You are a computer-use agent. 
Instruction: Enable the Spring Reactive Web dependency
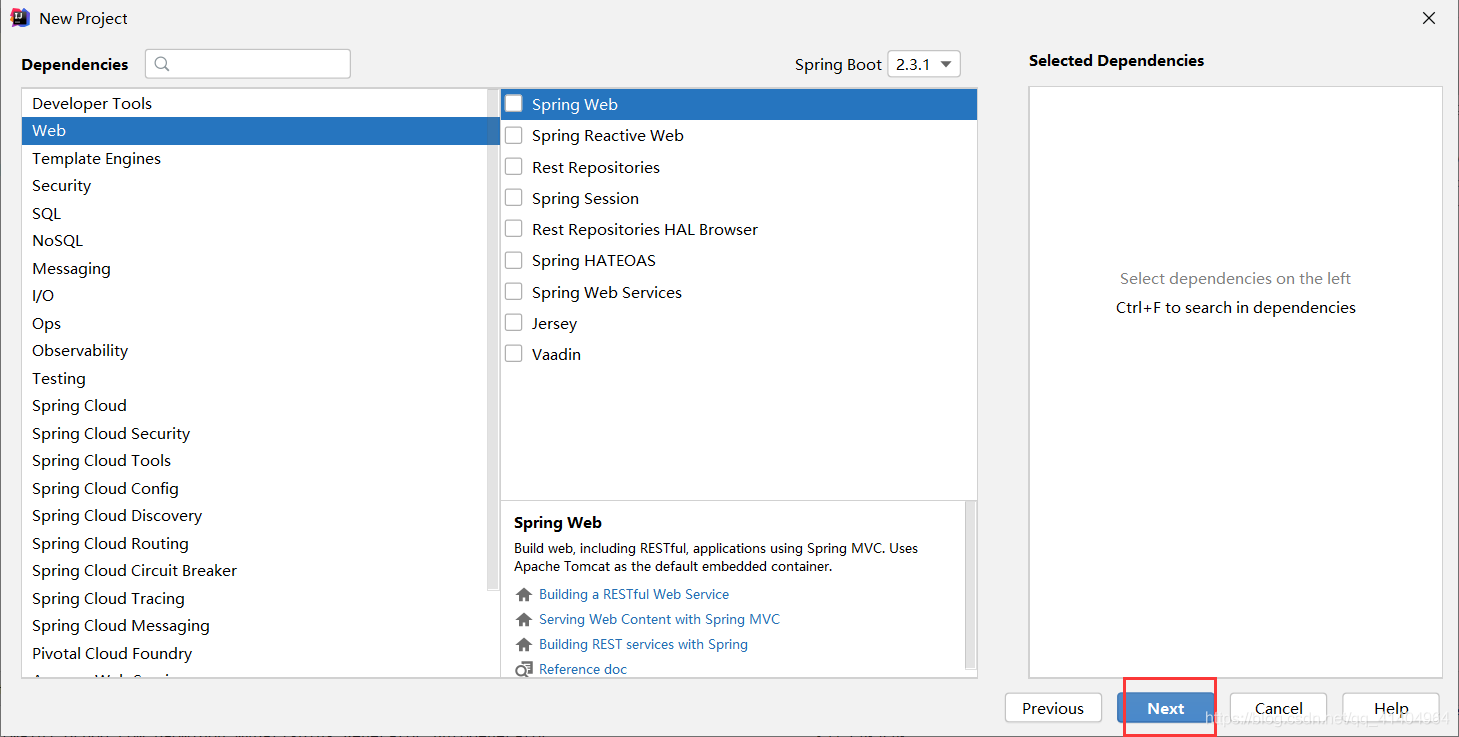(513, 135)
